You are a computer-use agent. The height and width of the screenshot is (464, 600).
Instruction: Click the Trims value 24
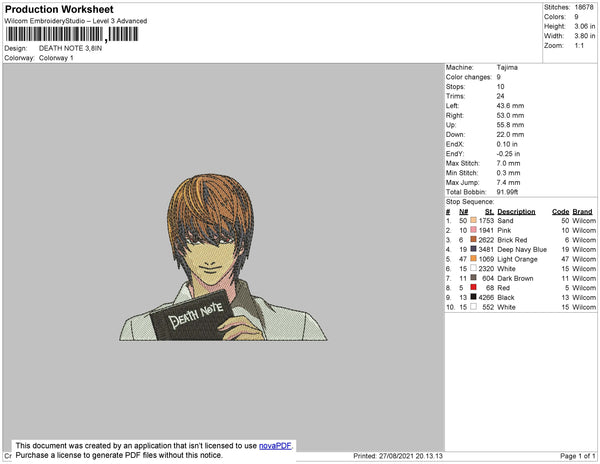pyautogui.click(x=501, y=96)
